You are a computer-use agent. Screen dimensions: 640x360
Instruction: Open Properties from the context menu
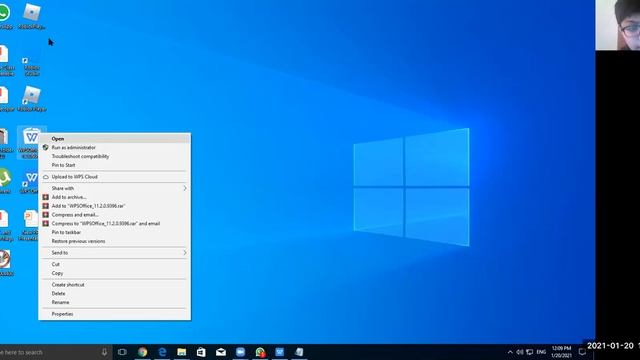pos(114,314)
